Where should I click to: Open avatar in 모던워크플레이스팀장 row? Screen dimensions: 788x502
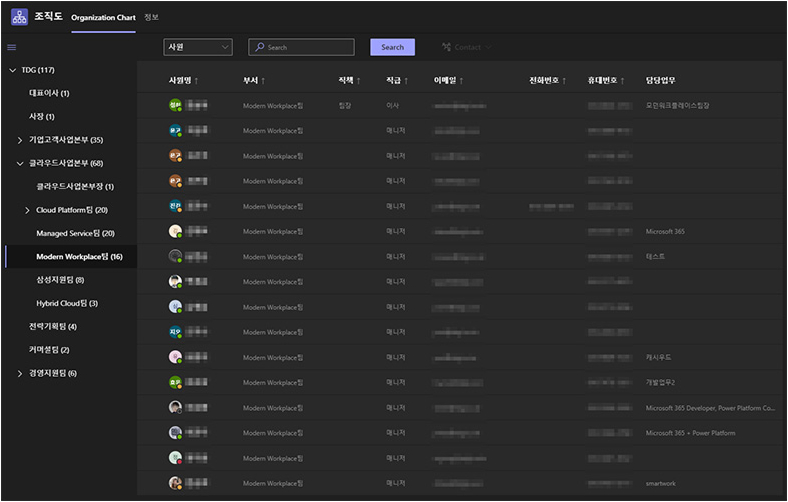pos(175,105)
